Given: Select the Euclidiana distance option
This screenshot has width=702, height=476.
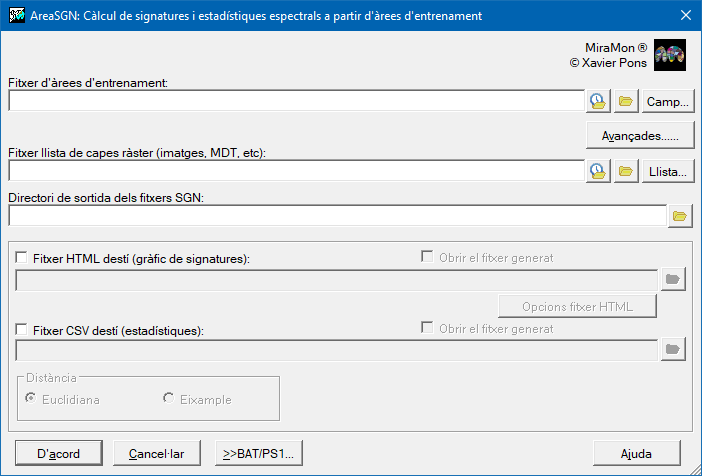Looking at the screenshot, I should click(32, 399).
